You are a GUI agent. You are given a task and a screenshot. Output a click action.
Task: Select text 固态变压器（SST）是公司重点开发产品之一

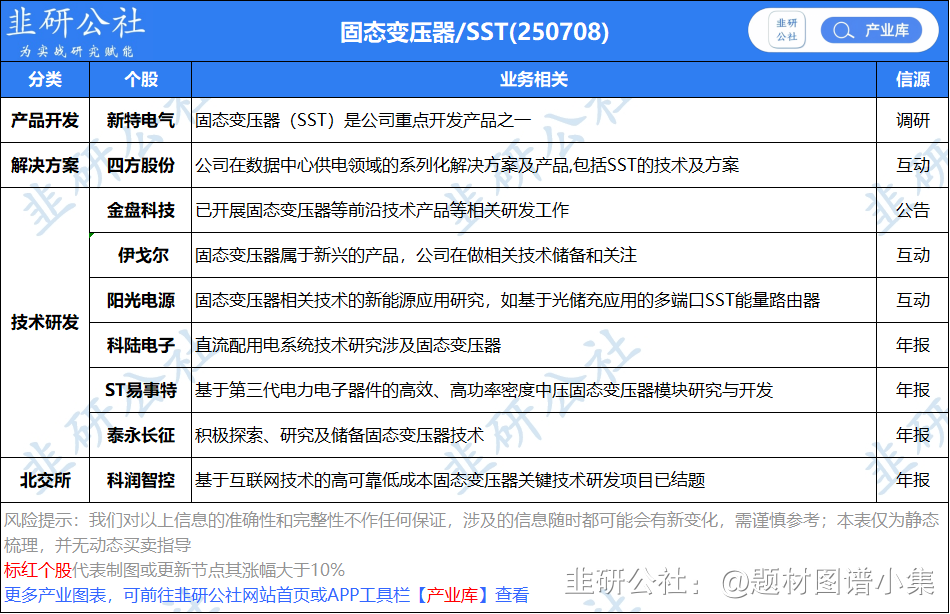363,120
